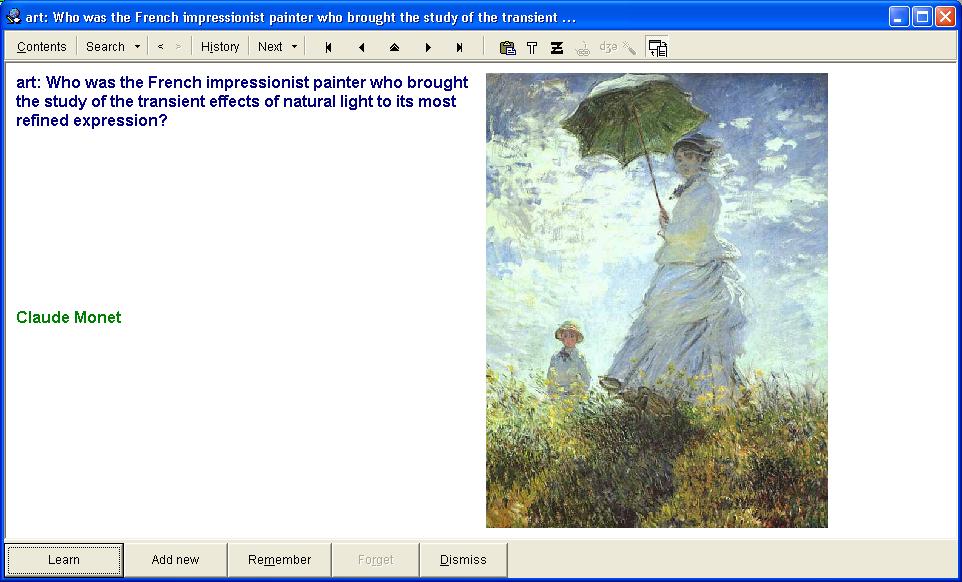Click the clipboard paste icon in toolbar

[x=507, y=47]
